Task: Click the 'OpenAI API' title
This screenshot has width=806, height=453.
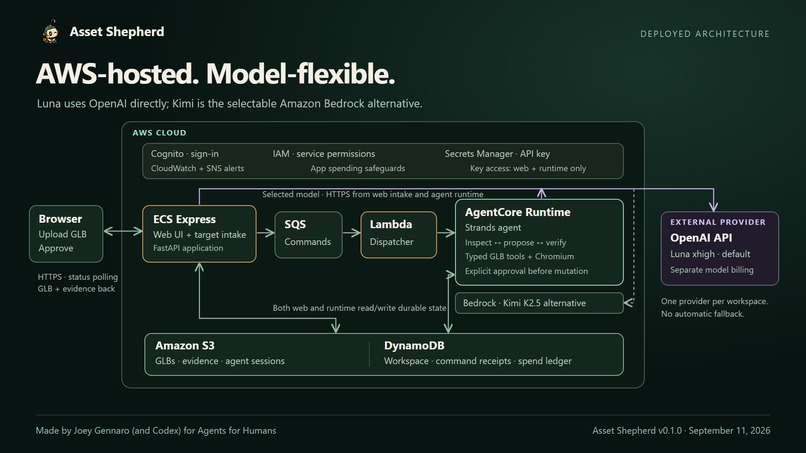Action: point(701,238)
